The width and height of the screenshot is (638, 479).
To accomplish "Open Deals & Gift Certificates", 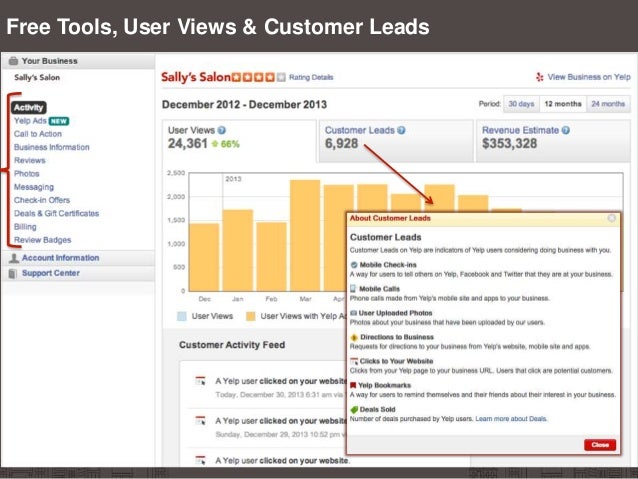I will click(x=57, y=213).
